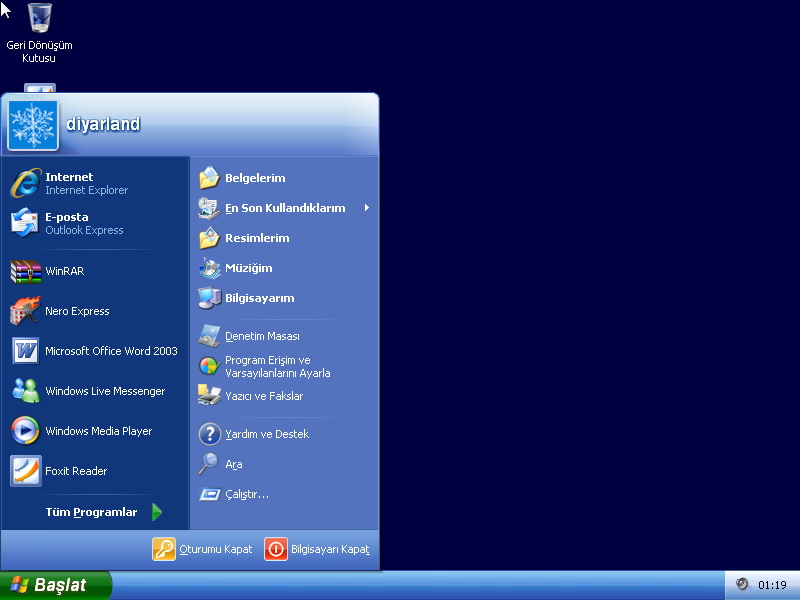Click the Yardım ve Destek question icon
Viewport: 800px width, 600px height.
pyautogui.click(x=209, y=434)
